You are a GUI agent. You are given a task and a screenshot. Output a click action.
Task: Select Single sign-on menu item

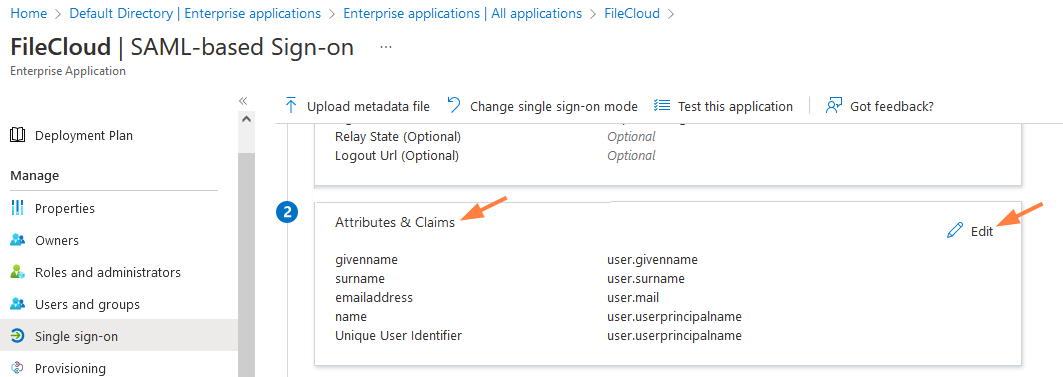pos(119,336)
